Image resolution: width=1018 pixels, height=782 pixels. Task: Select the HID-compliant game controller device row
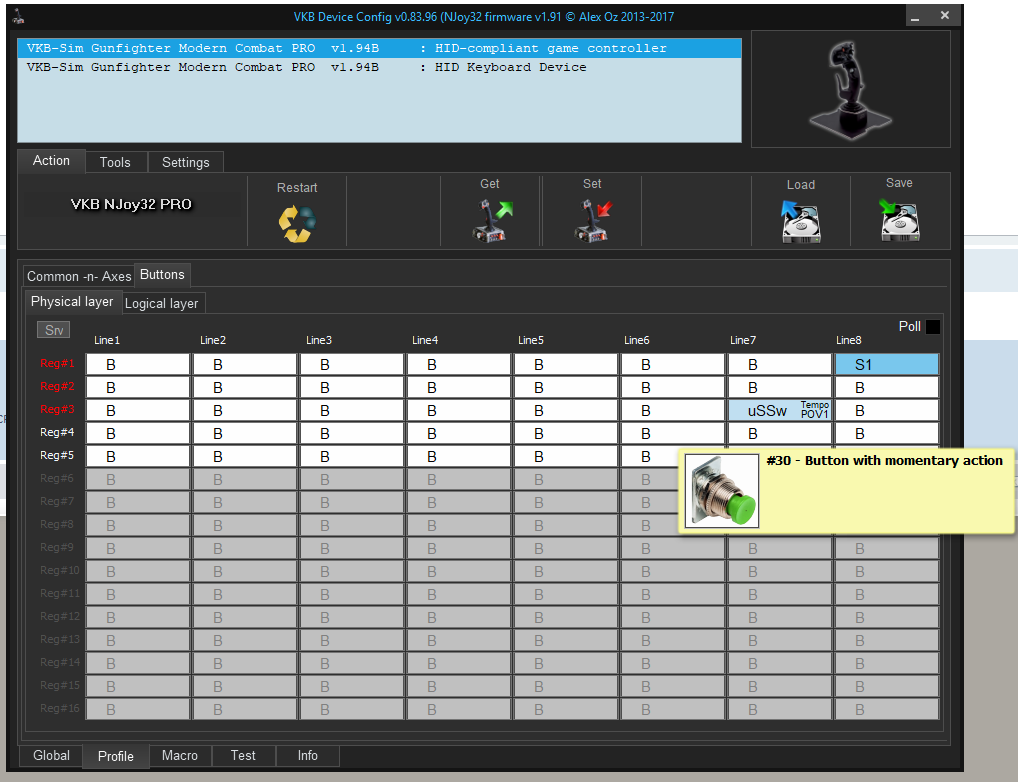pyautogui.click(x=379, y=48)
